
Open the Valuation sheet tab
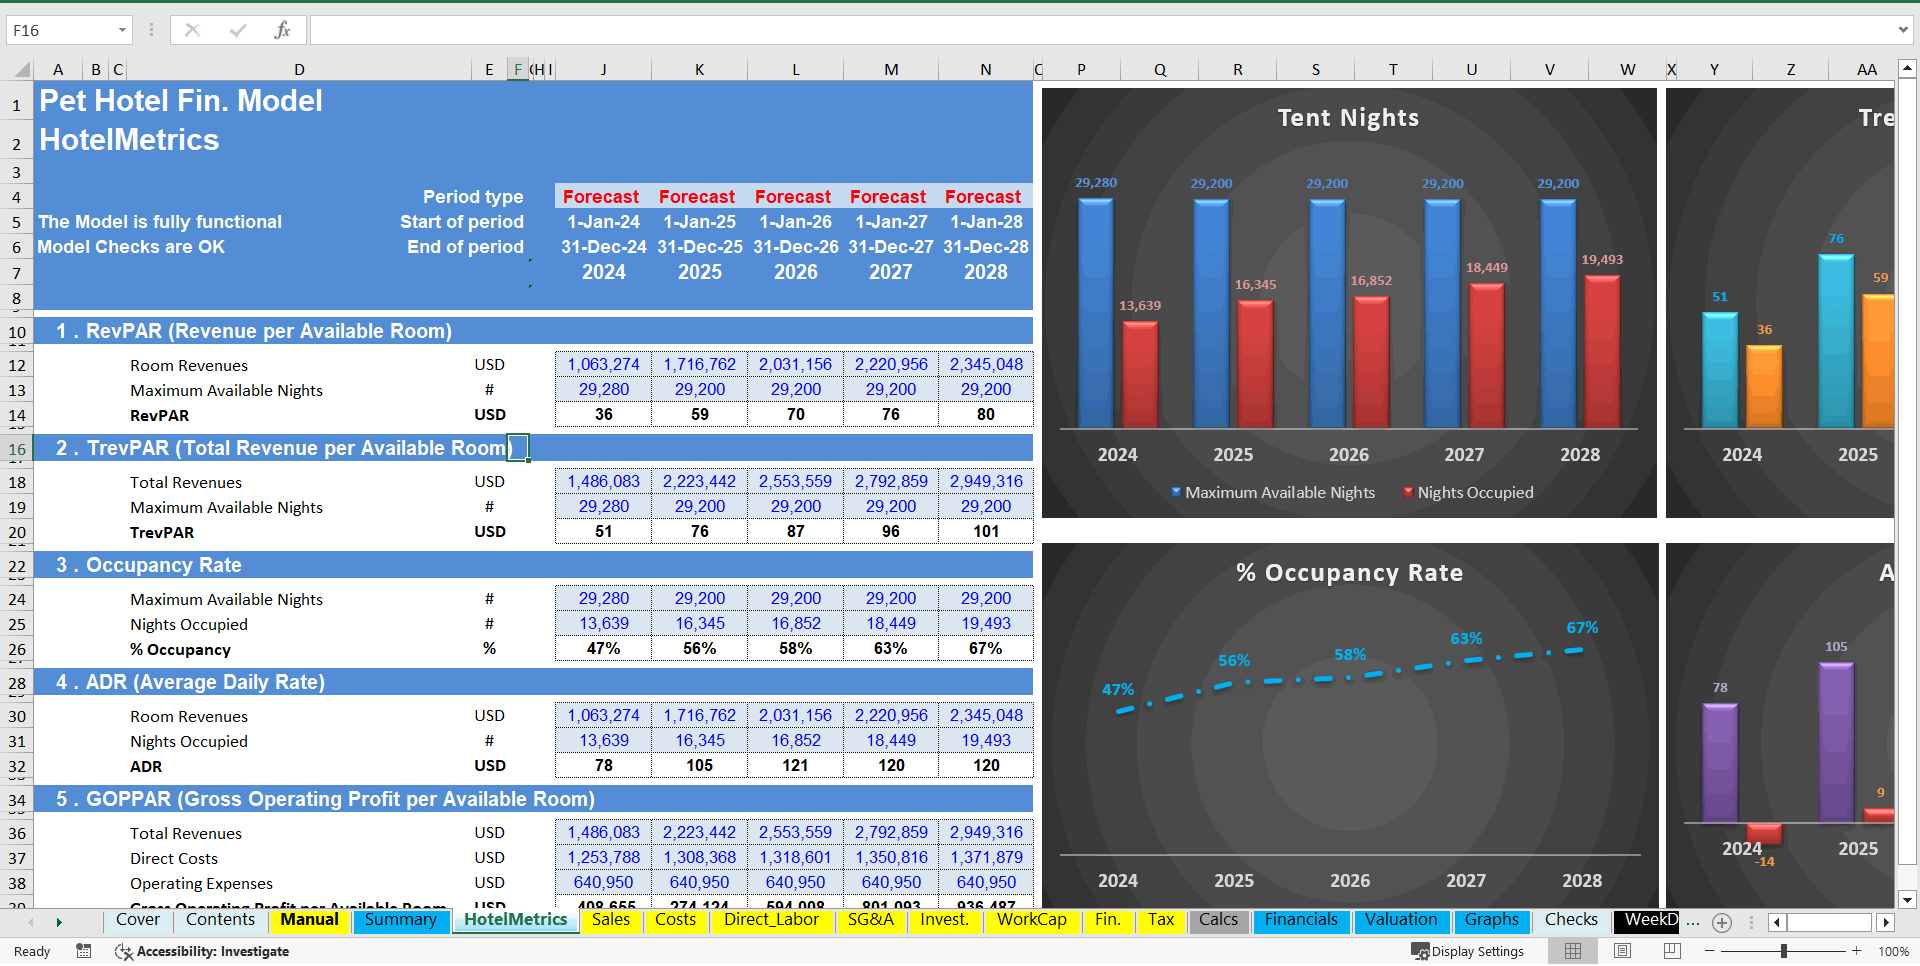point(1401,920)
